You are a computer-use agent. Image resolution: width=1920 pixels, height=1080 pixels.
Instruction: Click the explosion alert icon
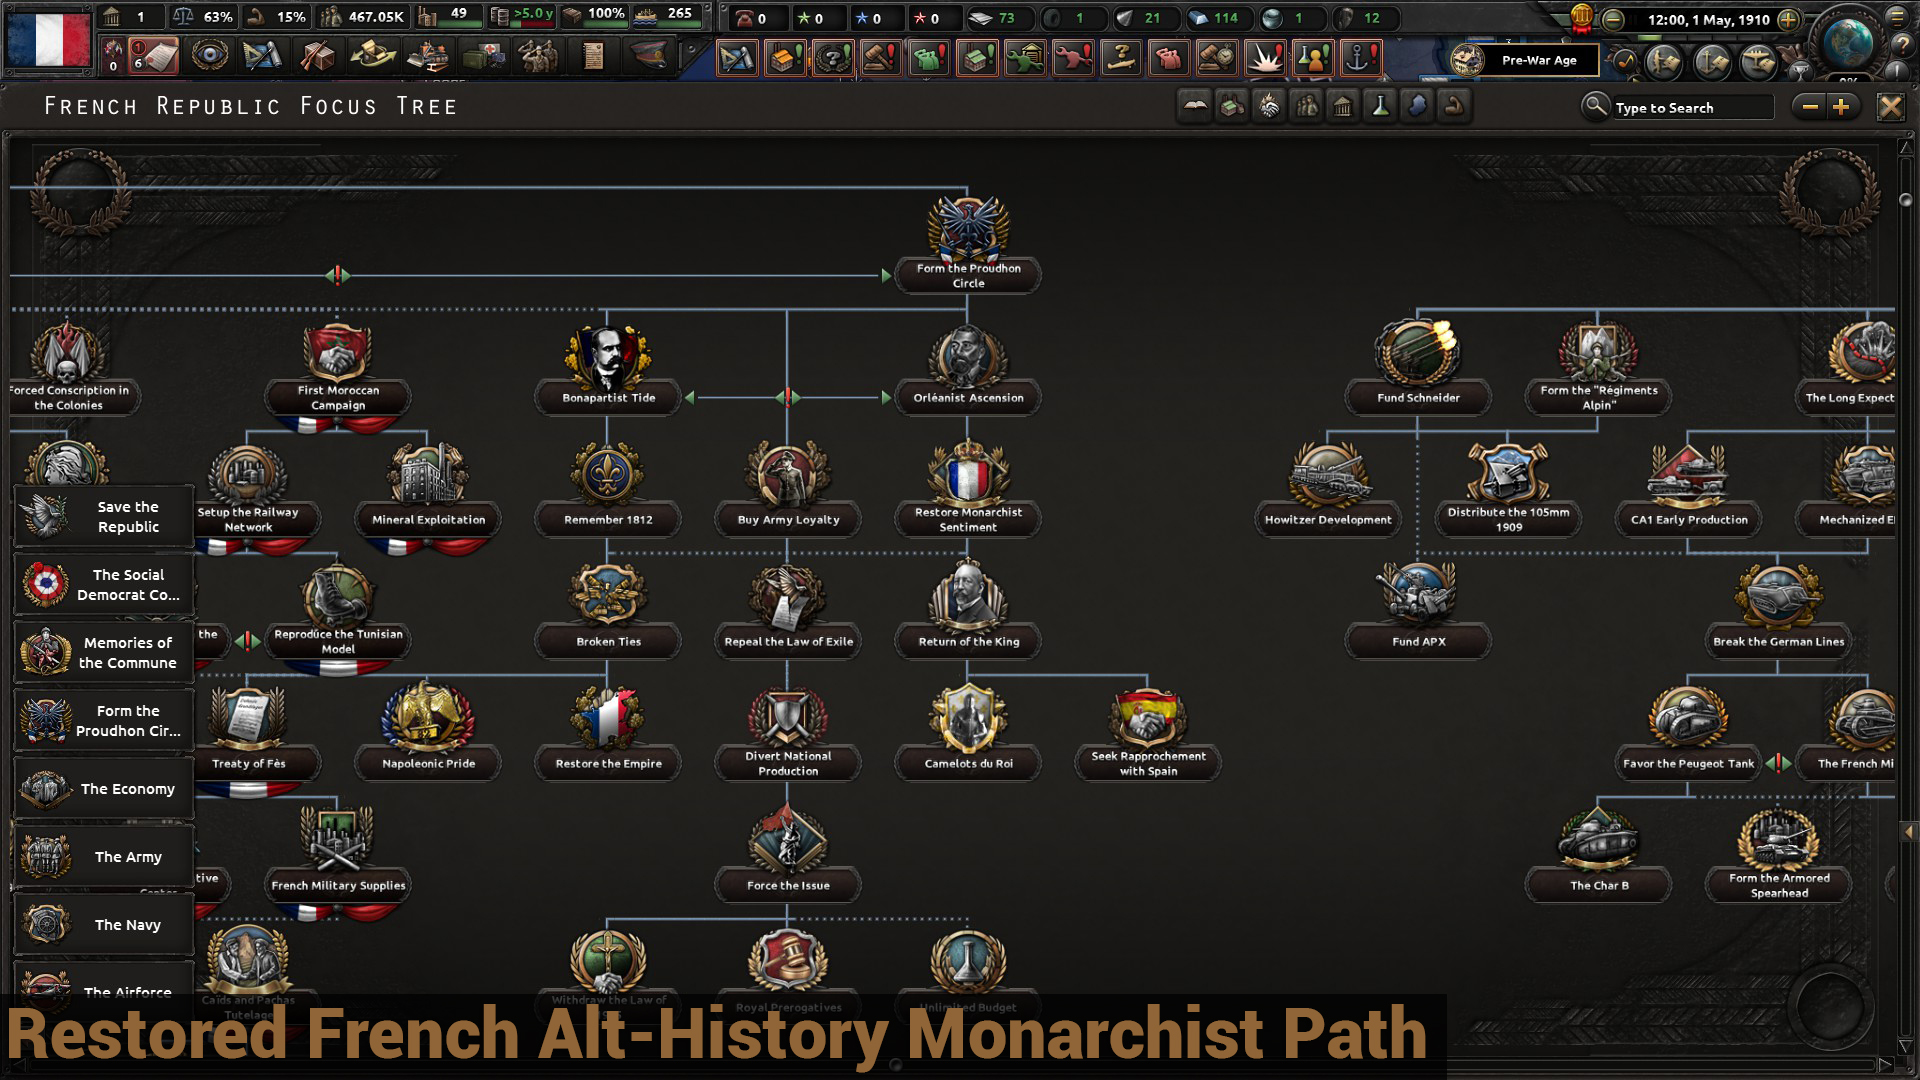click(x=1265, y=58)
